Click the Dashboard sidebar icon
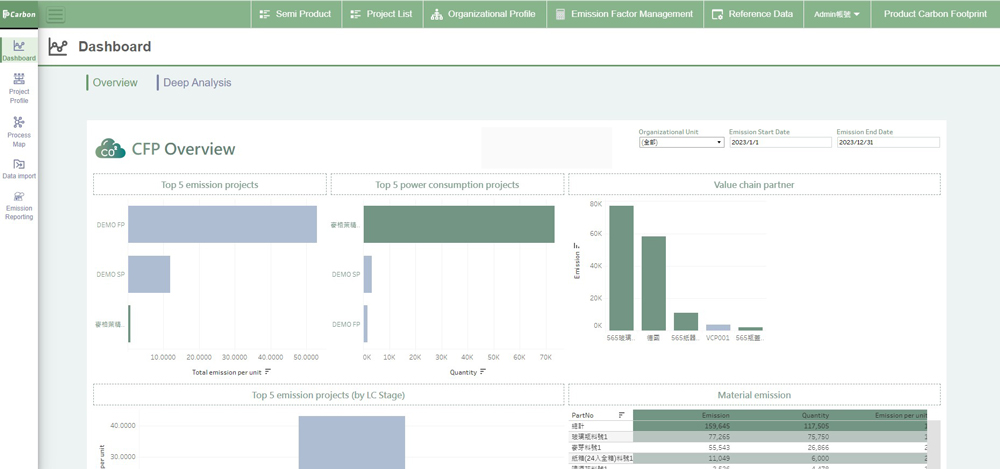The image size is (1000, 469). [x=19, y=50]
